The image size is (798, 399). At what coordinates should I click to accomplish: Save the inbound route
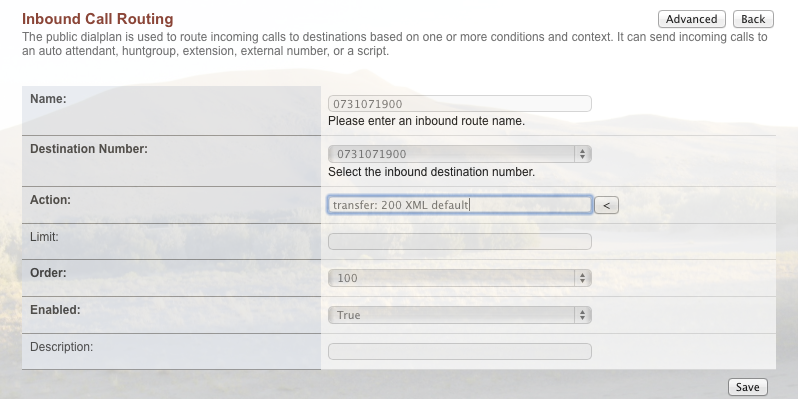[x=748, y=387]
